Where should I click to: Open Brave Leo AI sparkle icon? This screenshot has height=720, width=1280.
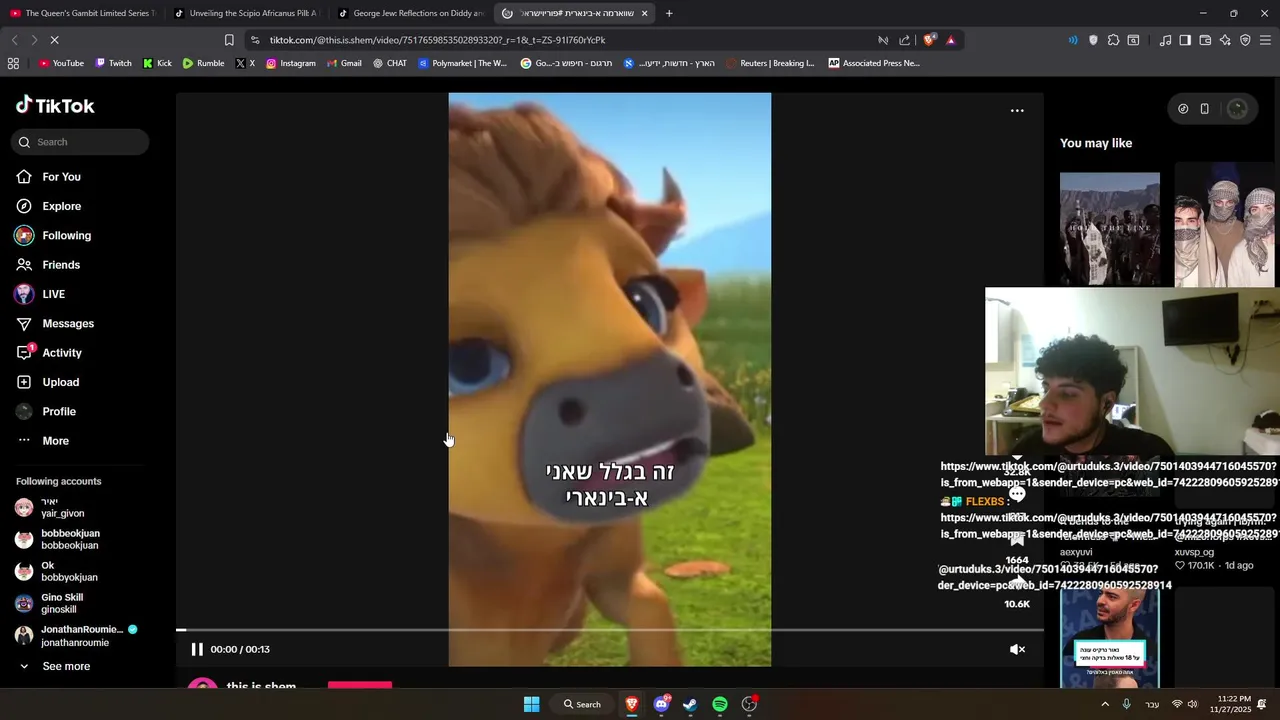click(x=1225, y=40)
